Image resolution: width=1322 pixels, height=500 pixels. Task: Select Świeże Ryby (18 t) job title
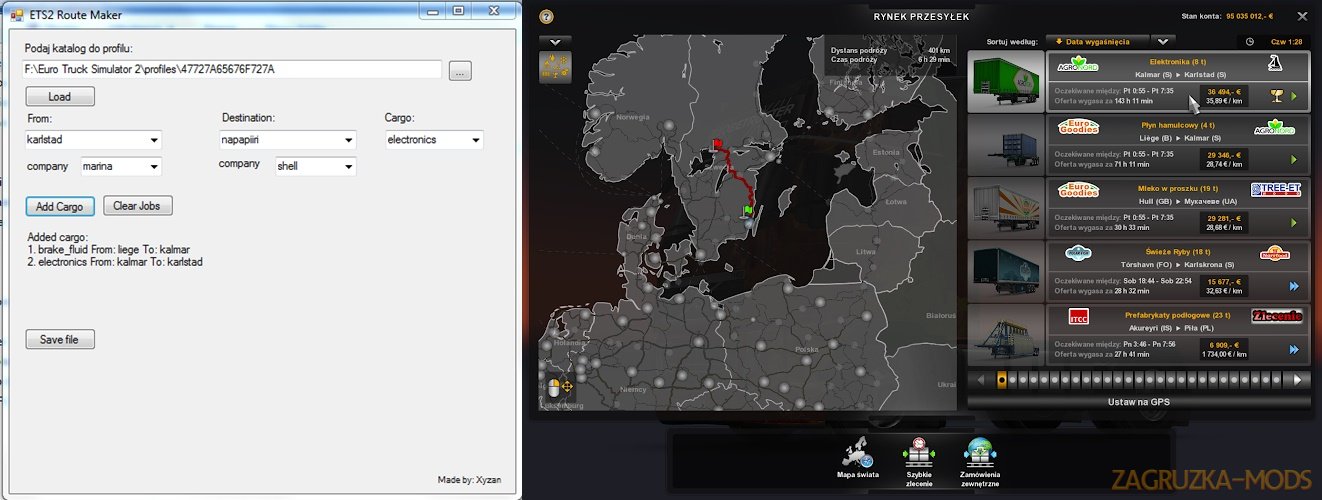point(1176,251)
